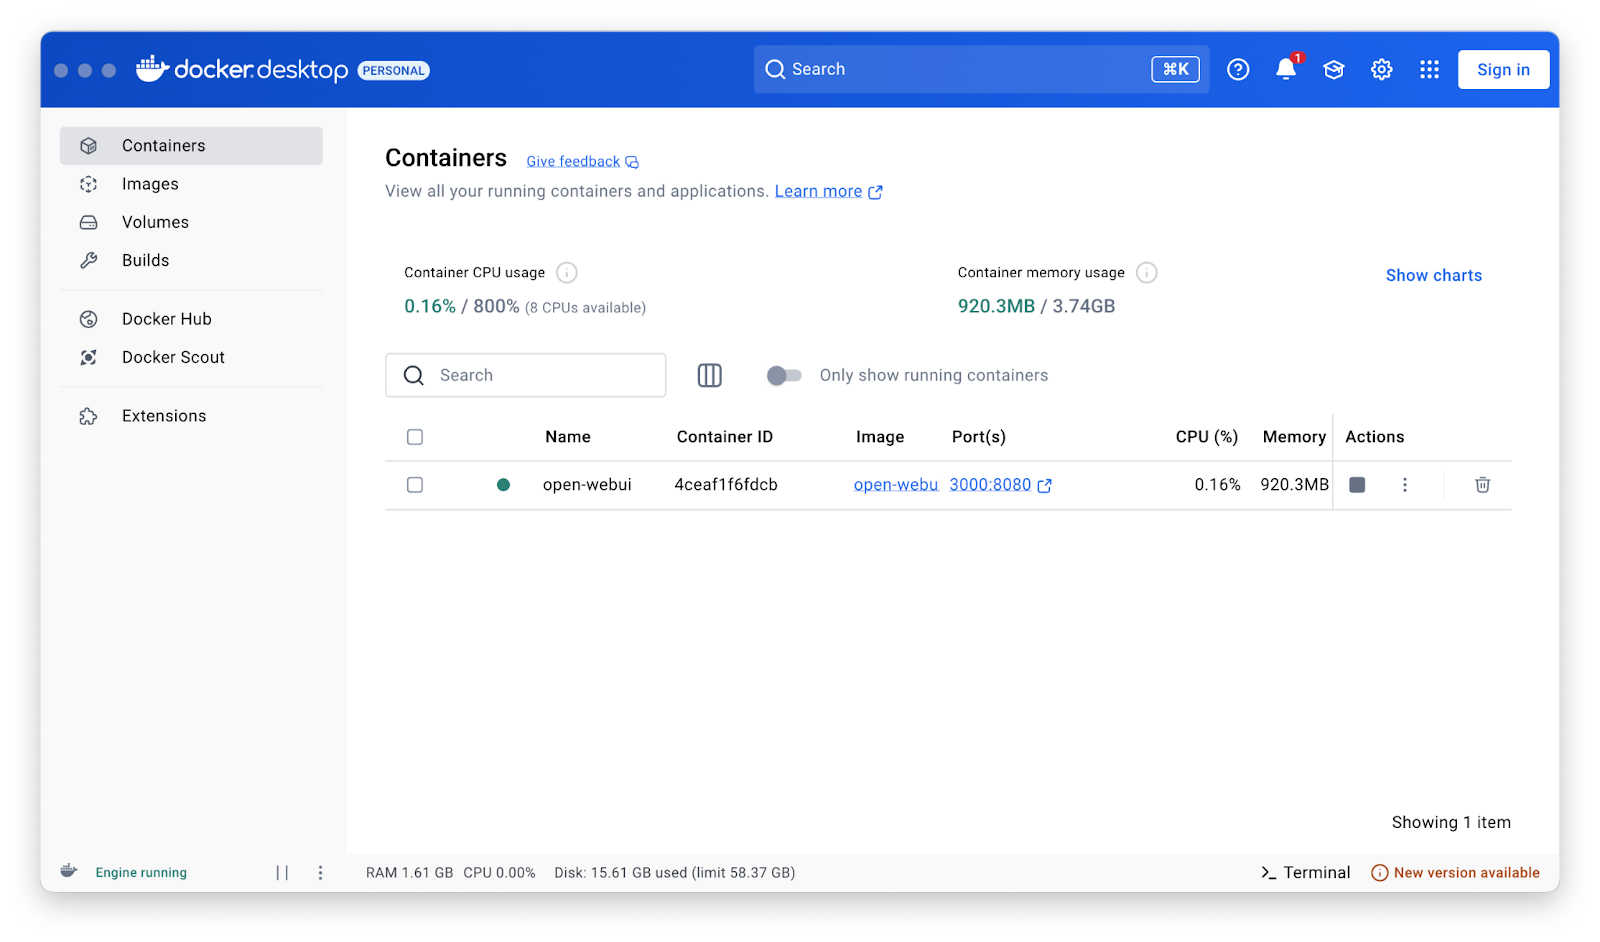Click New version available notice

1455,873
